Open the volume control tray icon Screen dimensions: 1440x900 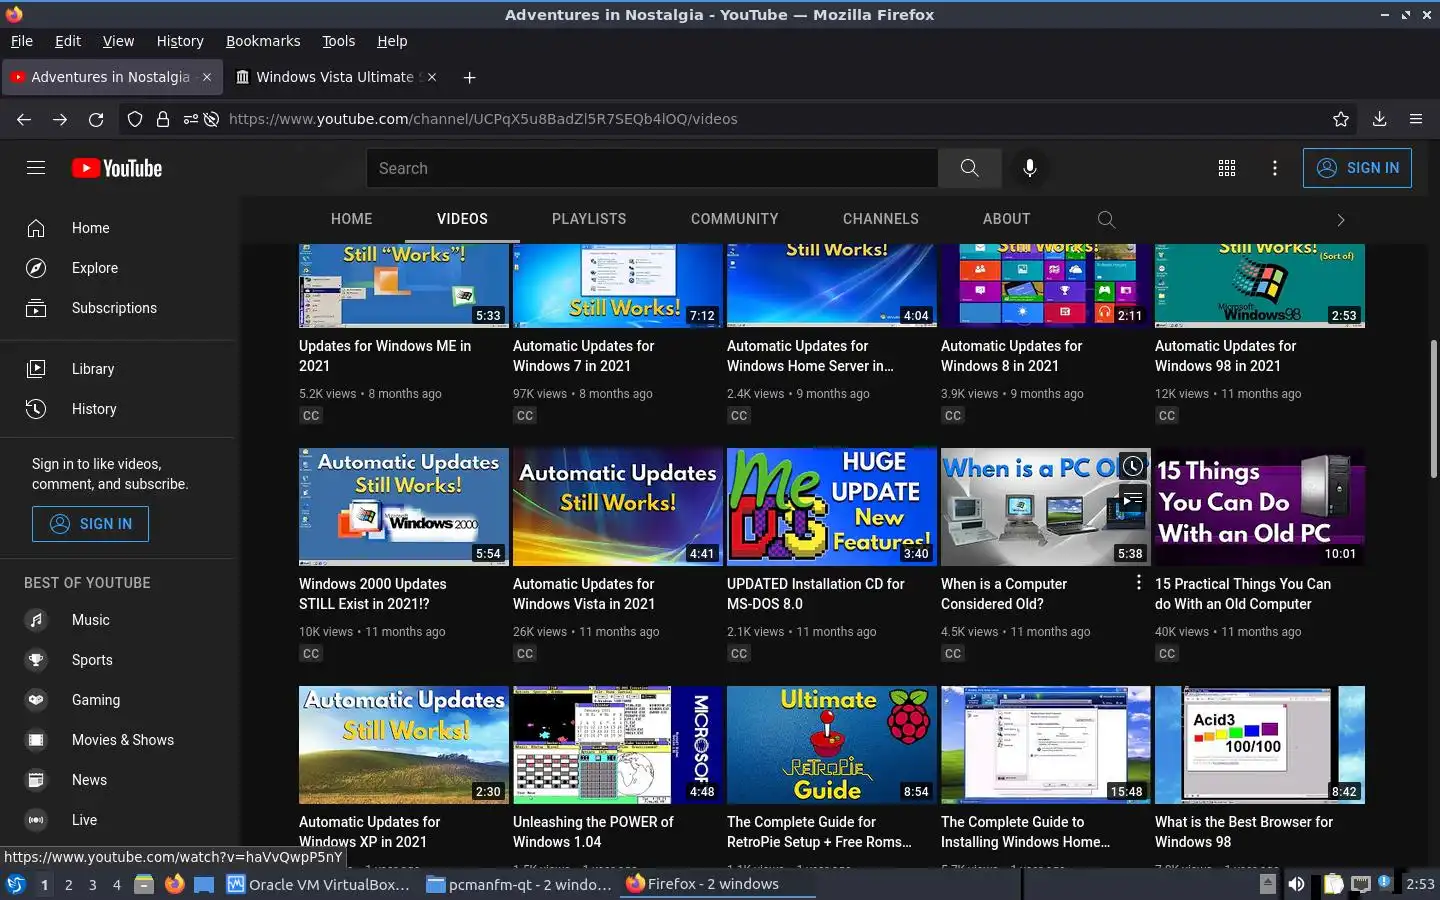[1296, 884]
